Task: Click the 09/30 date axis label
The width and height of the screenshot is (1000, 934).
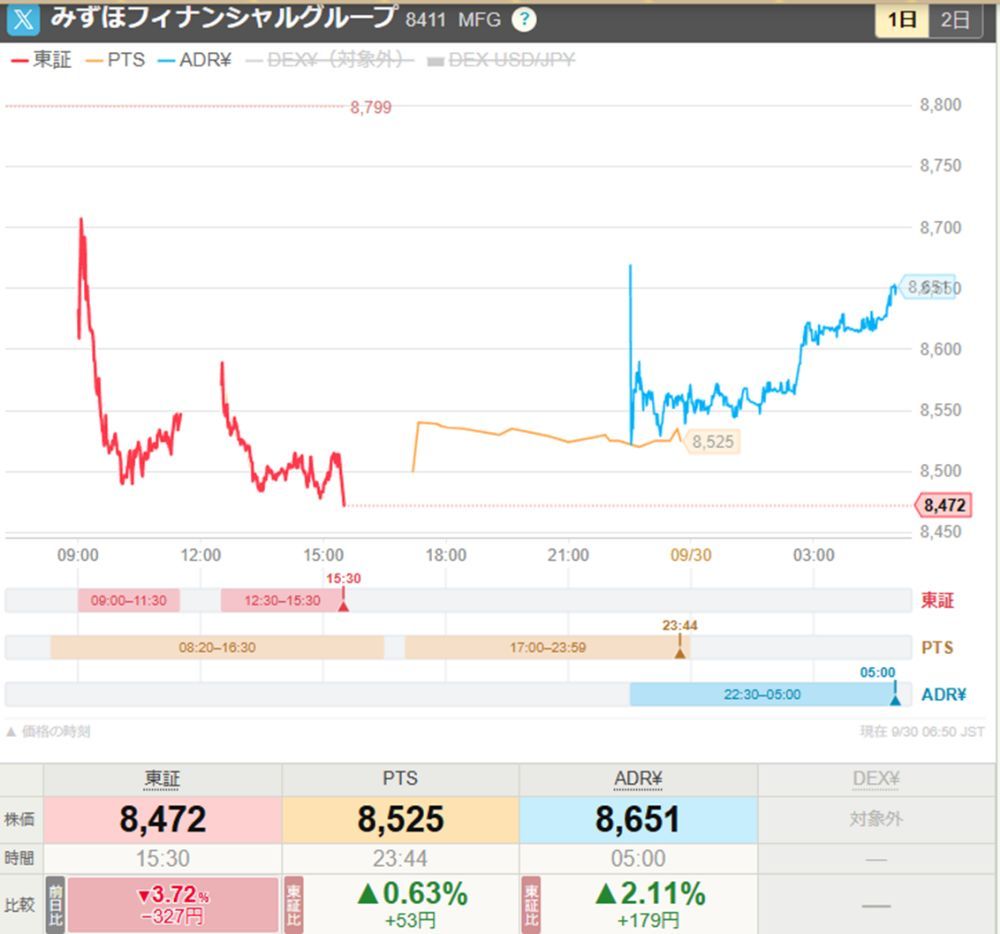Action: 691,555
